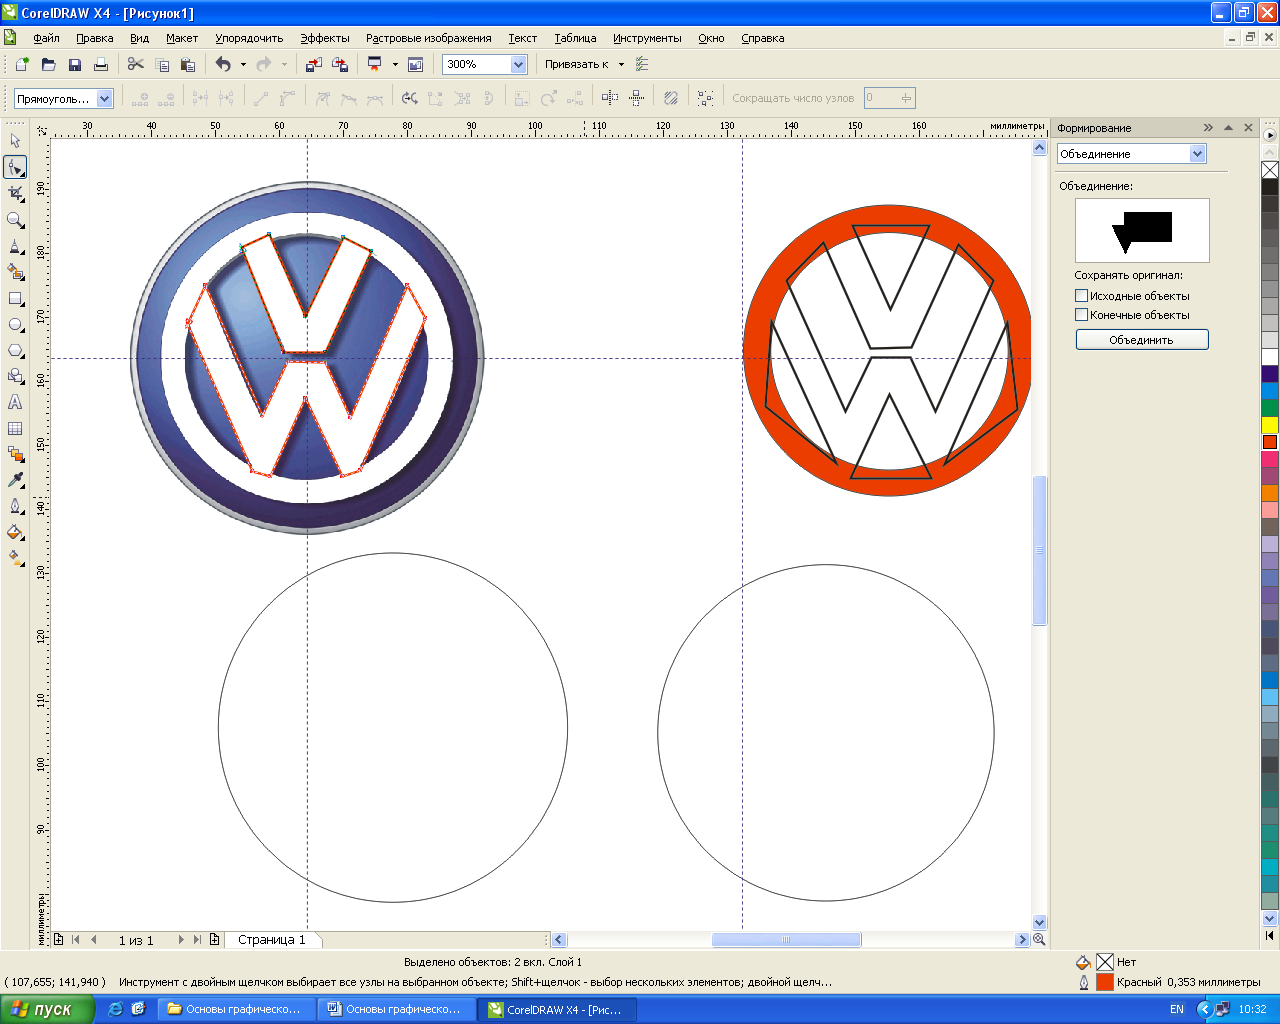This screenshot has width=1280, height=1024.
Task: Click the Save floppy disk icon
Action: pos(74,64)
